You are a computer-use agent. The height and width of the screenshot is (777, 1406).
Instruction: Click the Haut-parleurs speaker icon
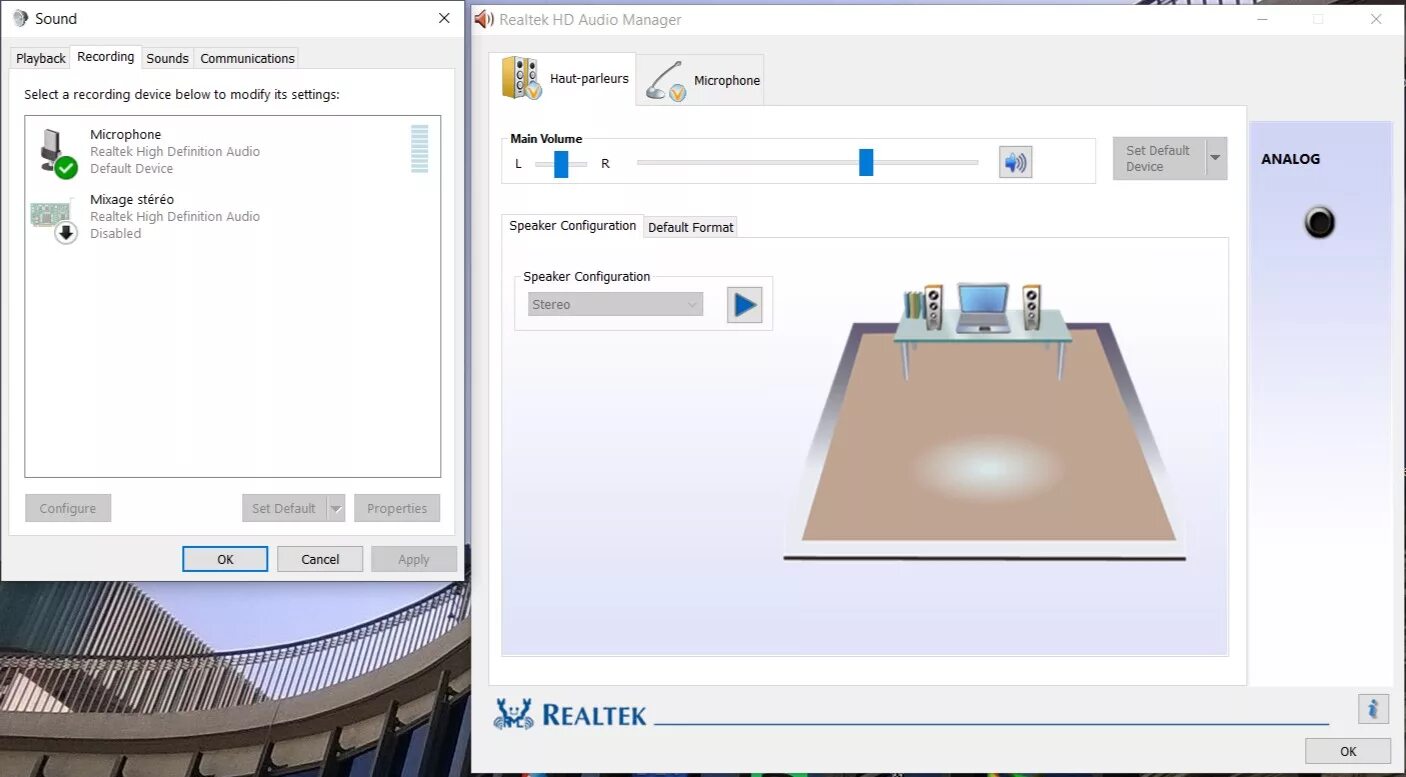pyautogui.click(x=521, y=78)
